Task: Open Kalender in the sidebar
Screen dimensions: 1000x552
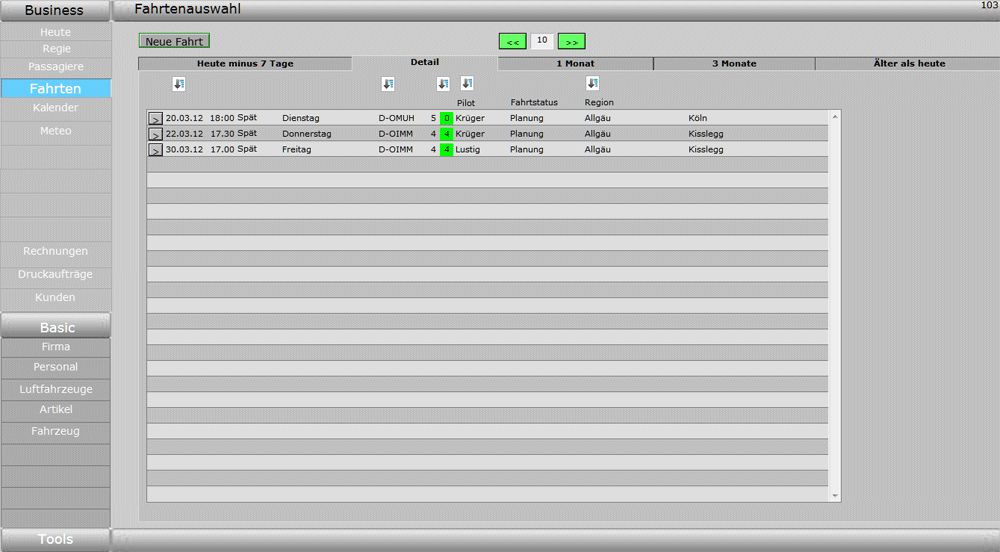Action: pos(55,108)
